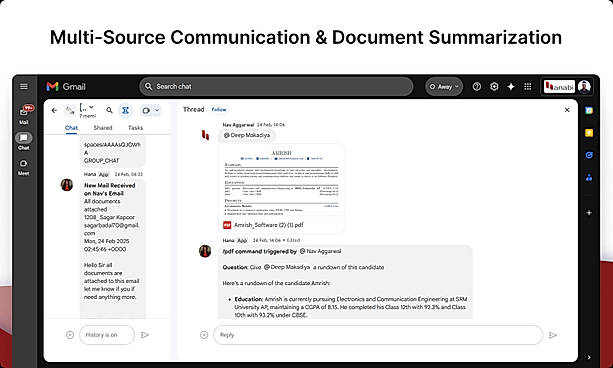The width and height of the screenshot is (613, 368).
Task: Click the @Nav Aggarwal mention in command
Action: [x=320, y=251]
